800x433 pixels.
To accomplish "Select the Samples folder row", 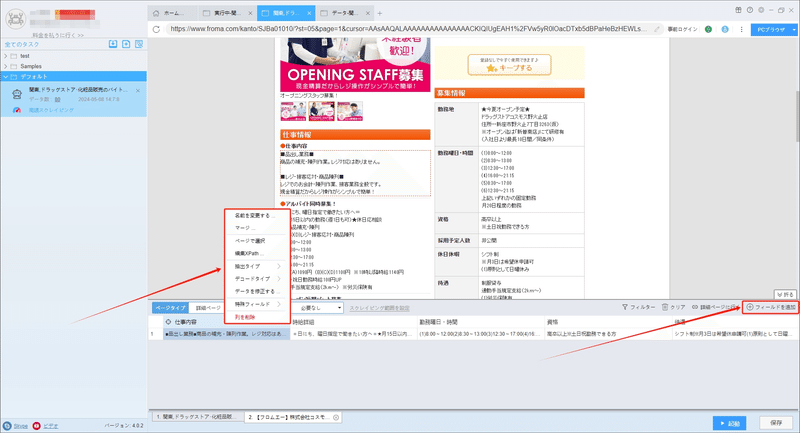I will [x=73, y=66].
